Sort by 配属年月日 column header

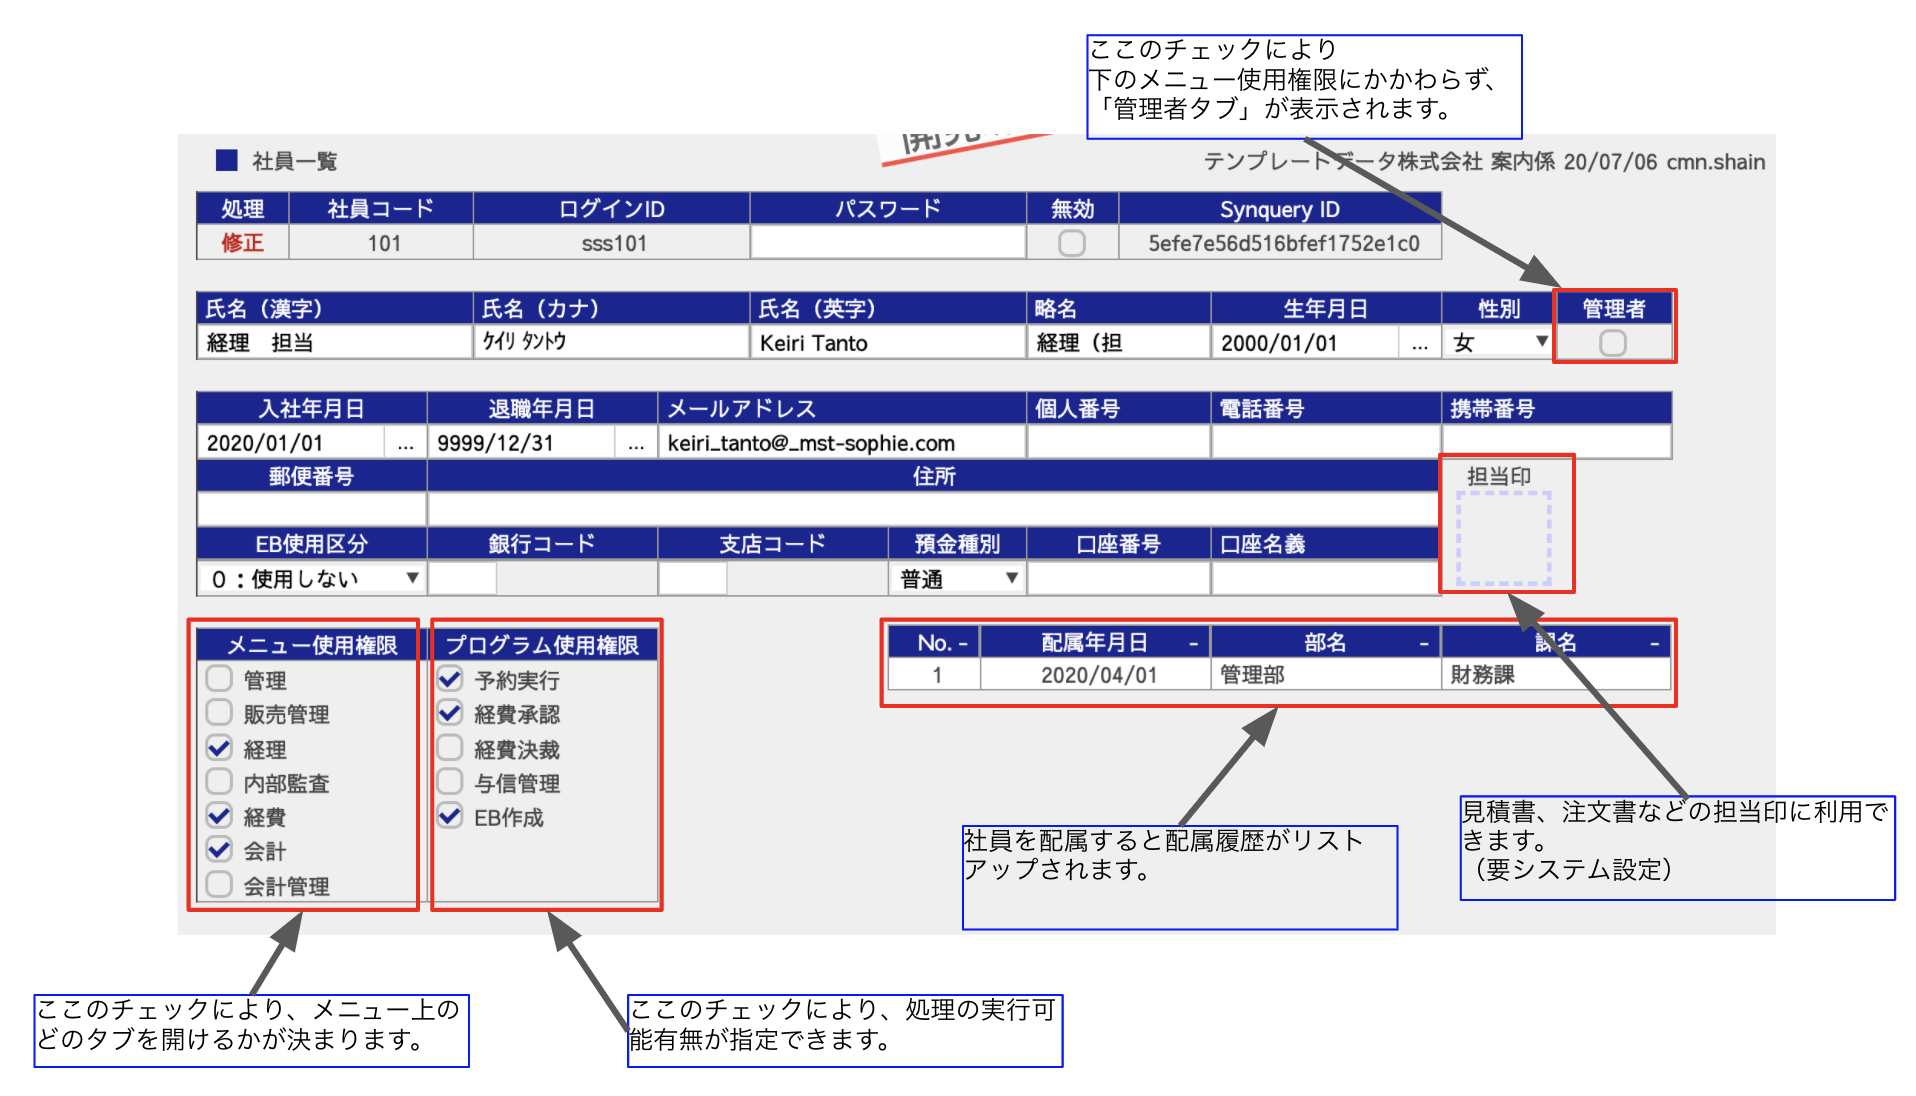click(x=1095, y=643)
